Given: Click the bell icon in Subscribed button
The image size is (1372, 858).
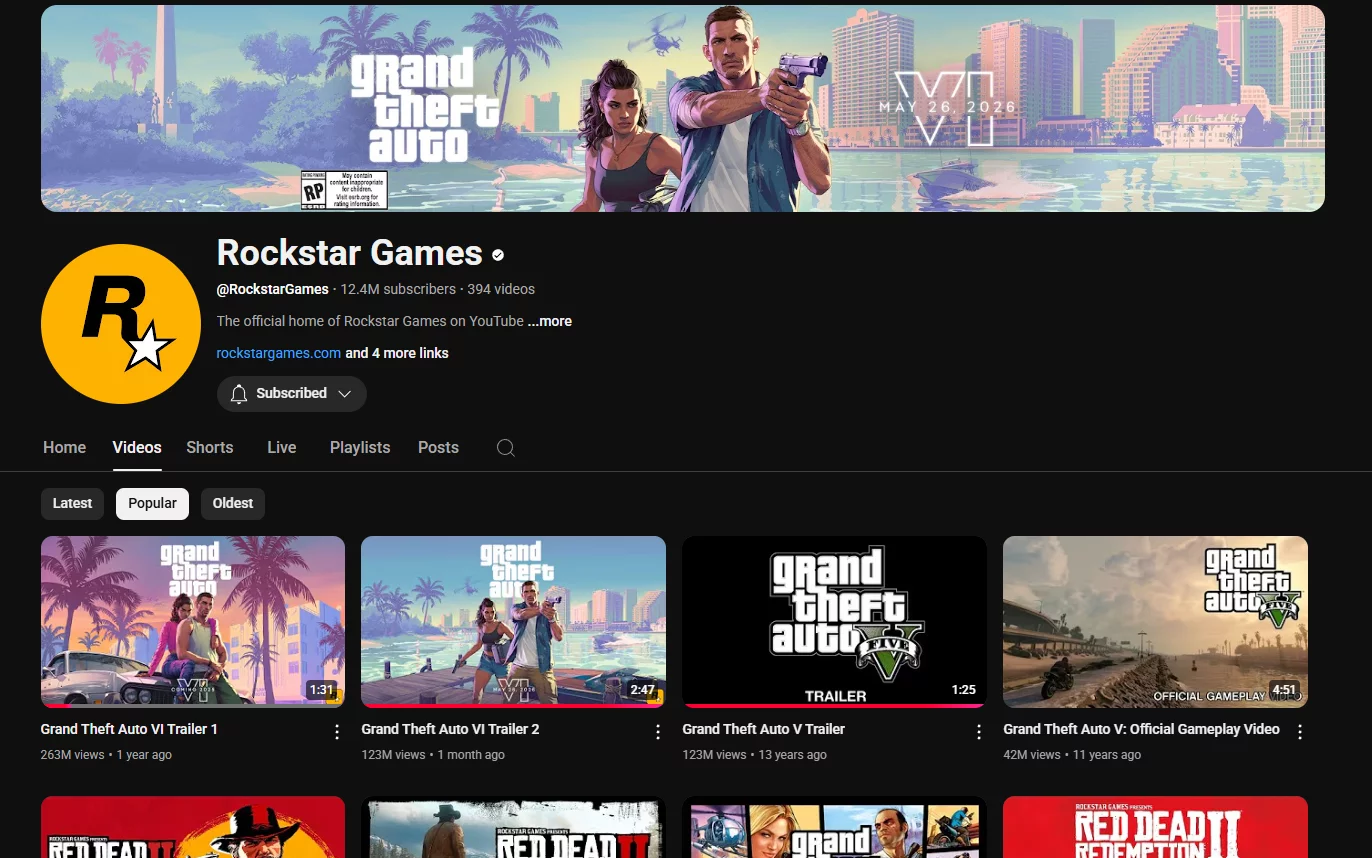Looking at the screenshot, I should [239, 394].
